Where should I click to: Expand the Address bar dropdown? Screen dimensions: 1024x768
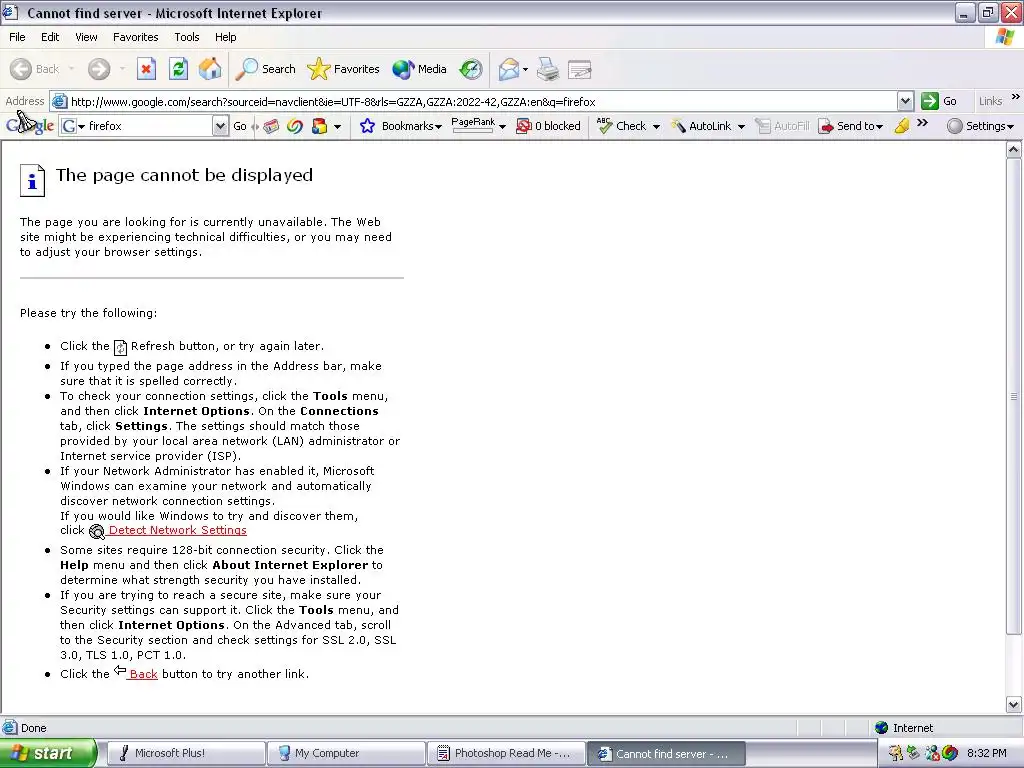coord(905,102)
